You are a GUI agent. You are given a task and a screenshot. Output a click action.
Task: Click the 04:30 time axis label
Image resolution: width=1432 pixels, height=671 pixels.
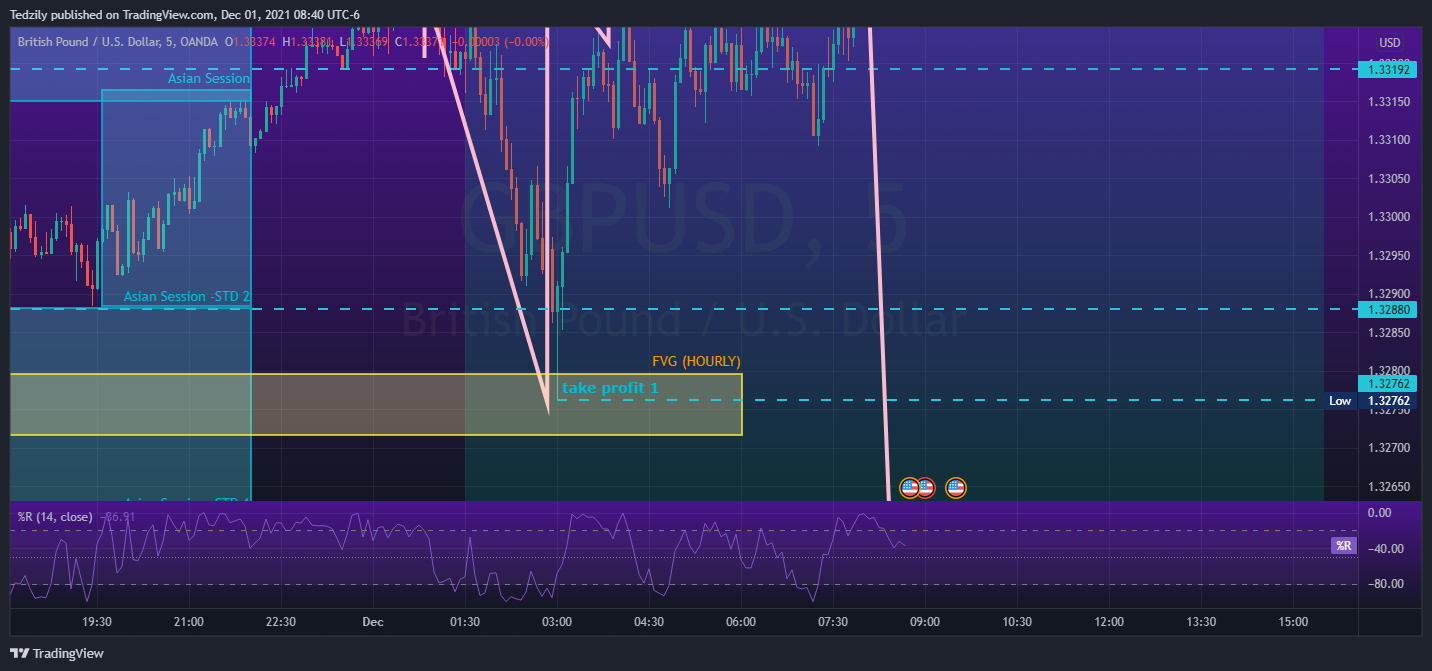click(649, 622)
